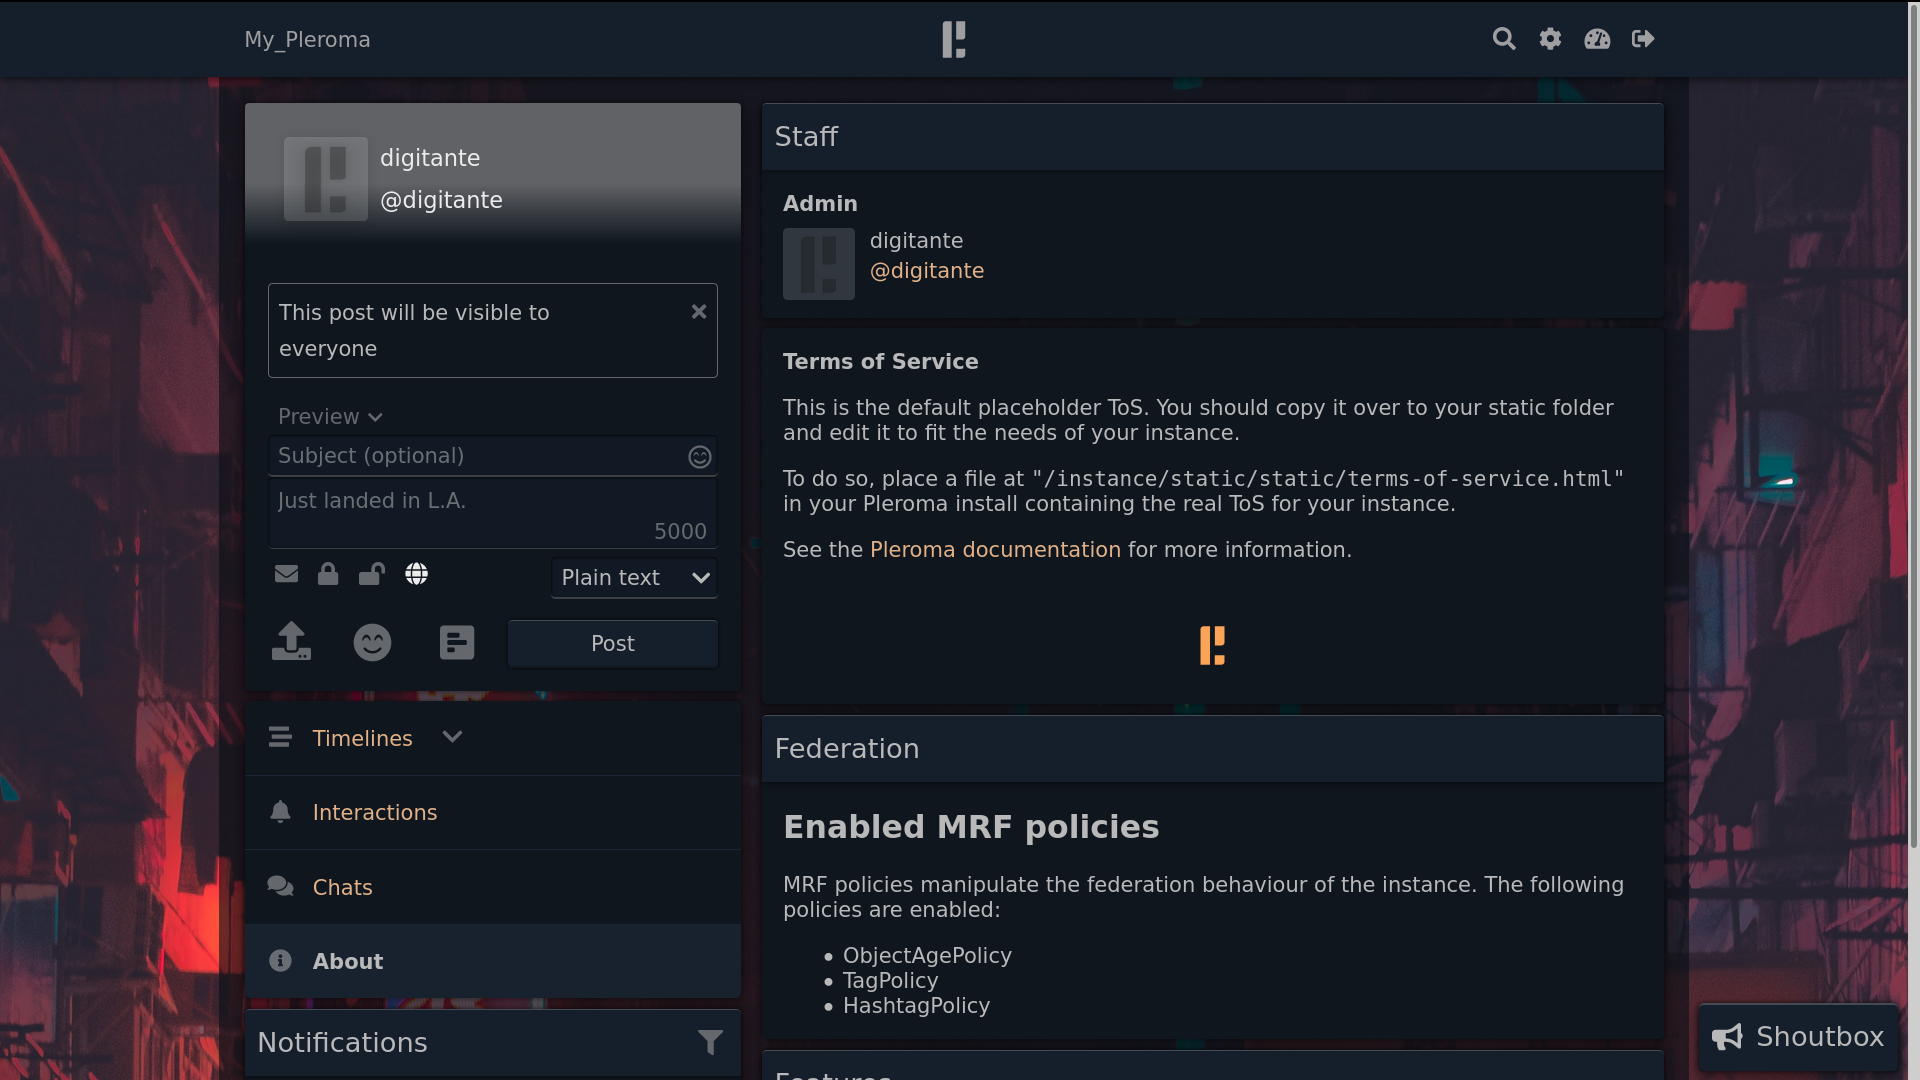1920x1080 pixels.
Task: Open search via magnifier icon
Action: [x=1504, y=39]
